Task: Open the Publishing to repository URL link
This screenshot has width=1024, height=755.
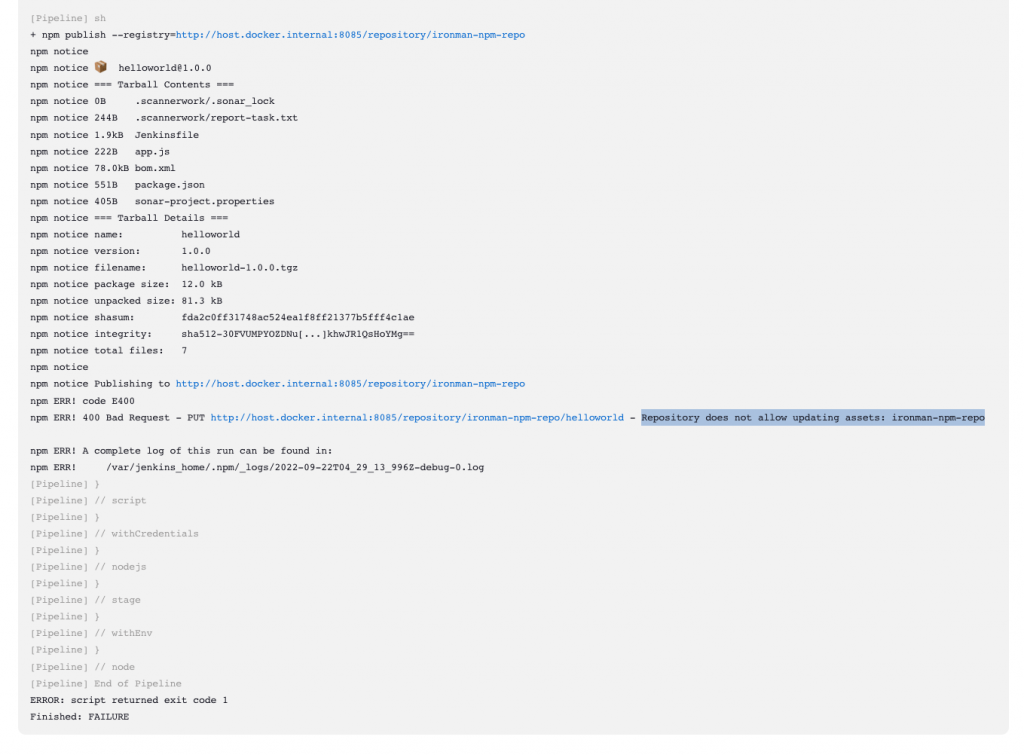Action: pos(350,383)
